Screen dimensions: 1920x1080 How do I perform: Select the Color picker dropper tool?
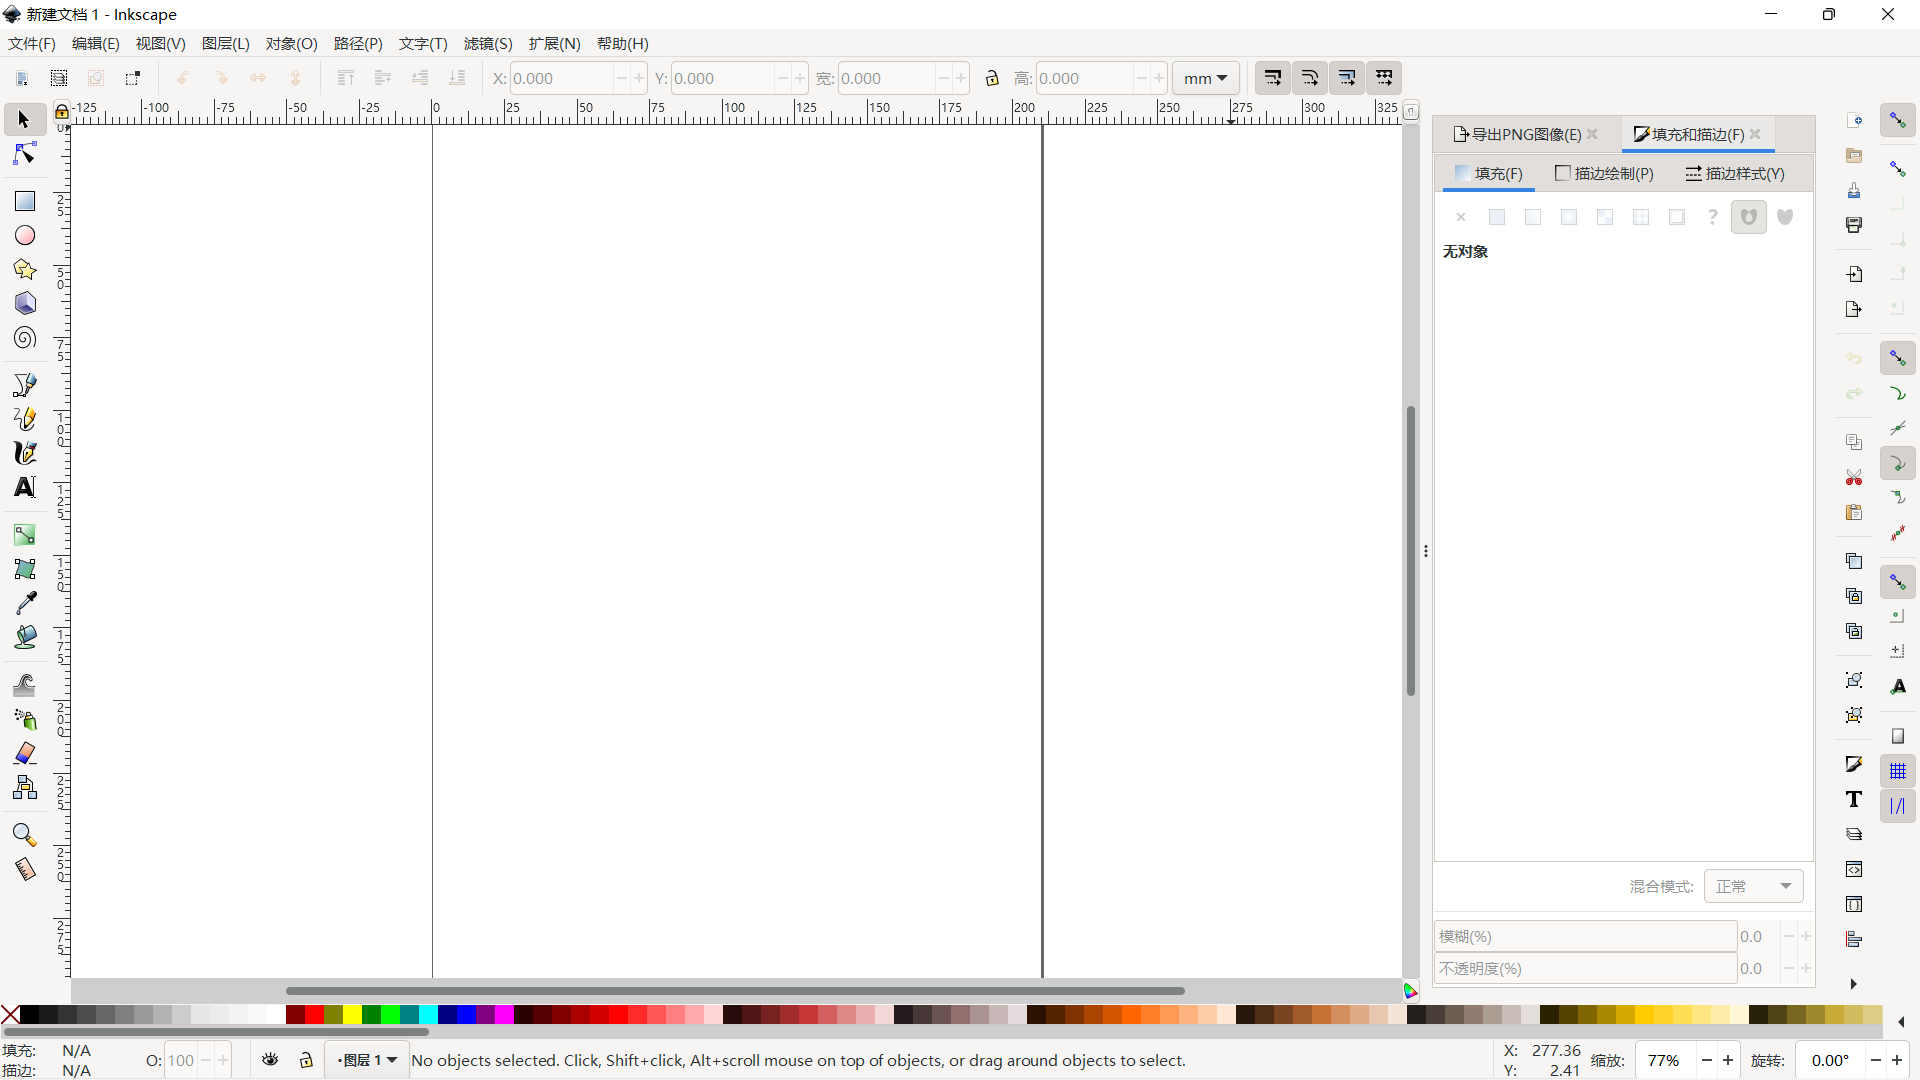pos(25,602)
